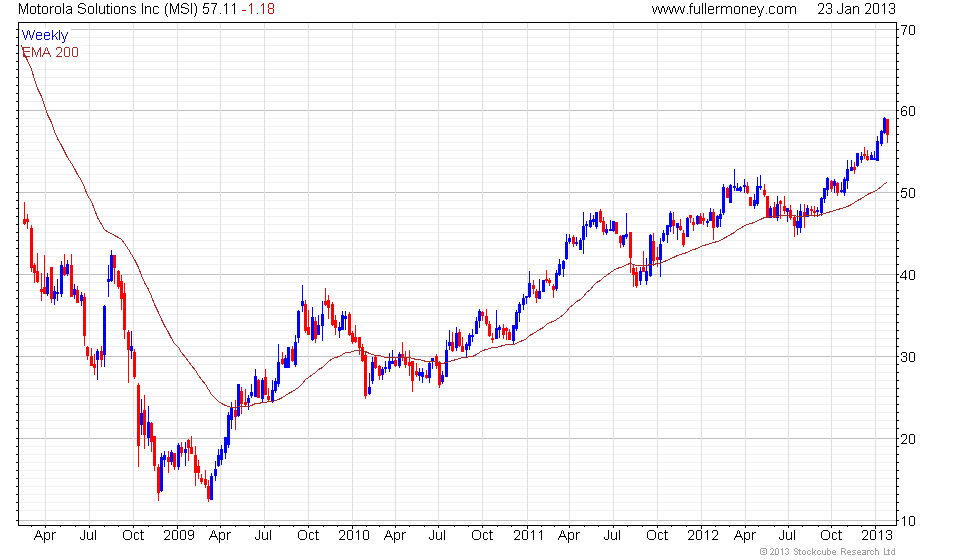
Task: Click the y-axis label 20
Action: (908, 439)
